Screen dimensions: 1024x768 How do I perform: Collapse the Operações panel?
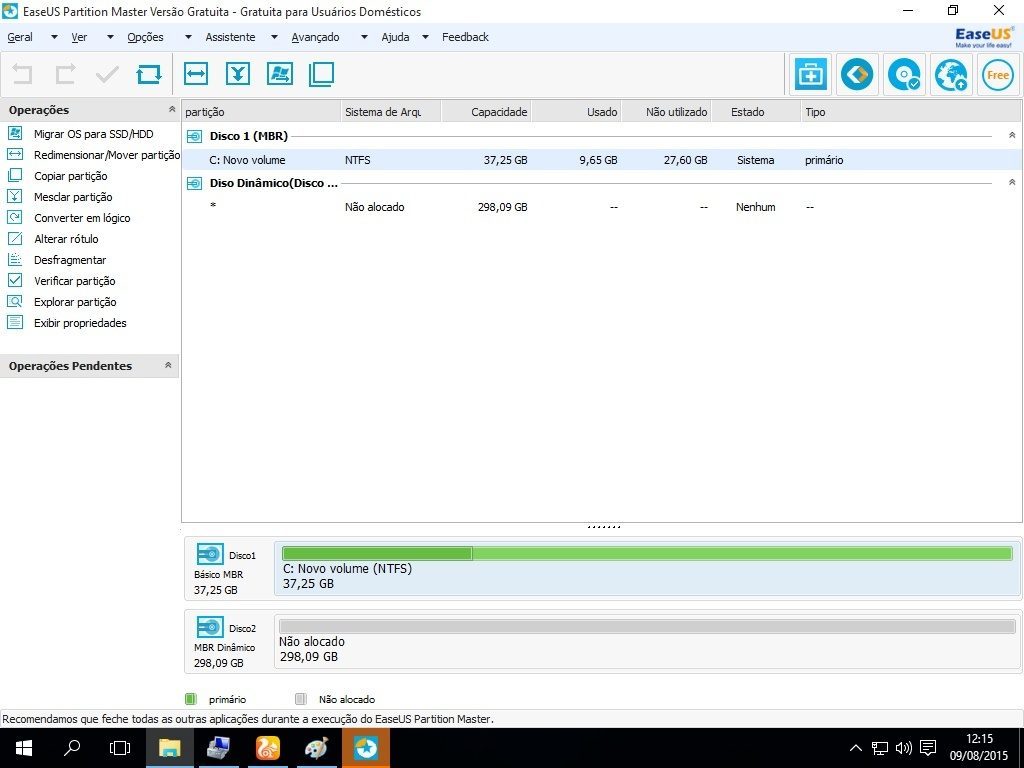tap(172, 109)
